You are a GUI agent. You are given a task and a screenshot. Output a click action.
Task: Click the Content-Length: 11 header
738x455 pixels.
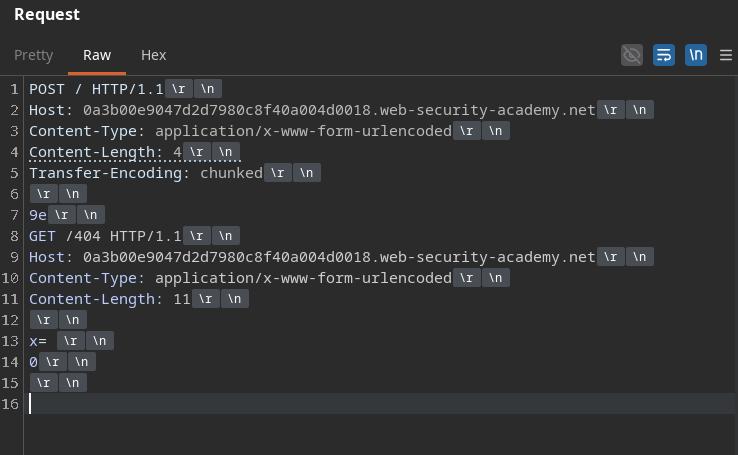coord(110,299)
